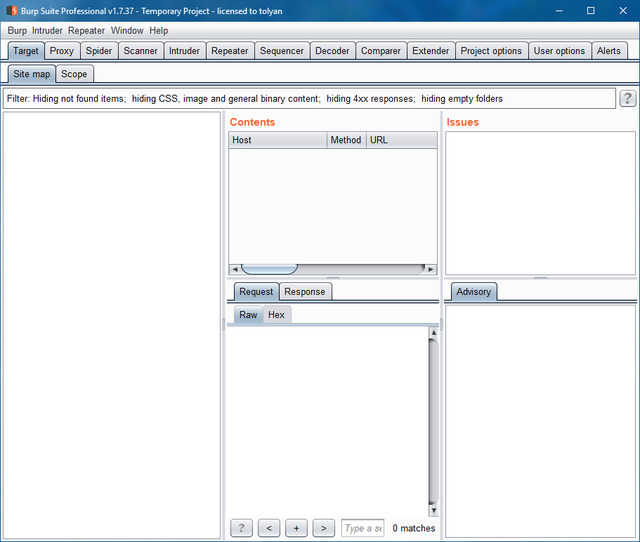Click the contents horizontal scrollbar thumb
Screen dimensions: 640x542
tap(269, 269)
